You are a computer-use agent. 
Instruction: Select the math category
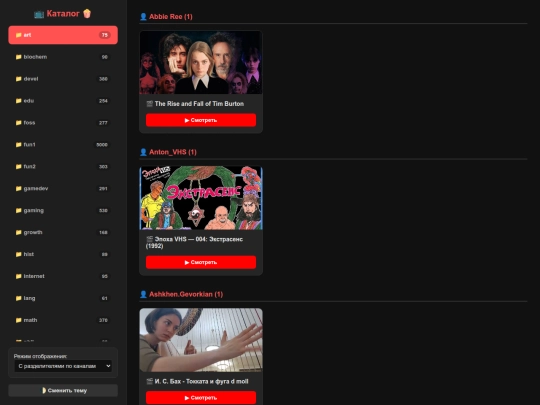pos(63,320)
